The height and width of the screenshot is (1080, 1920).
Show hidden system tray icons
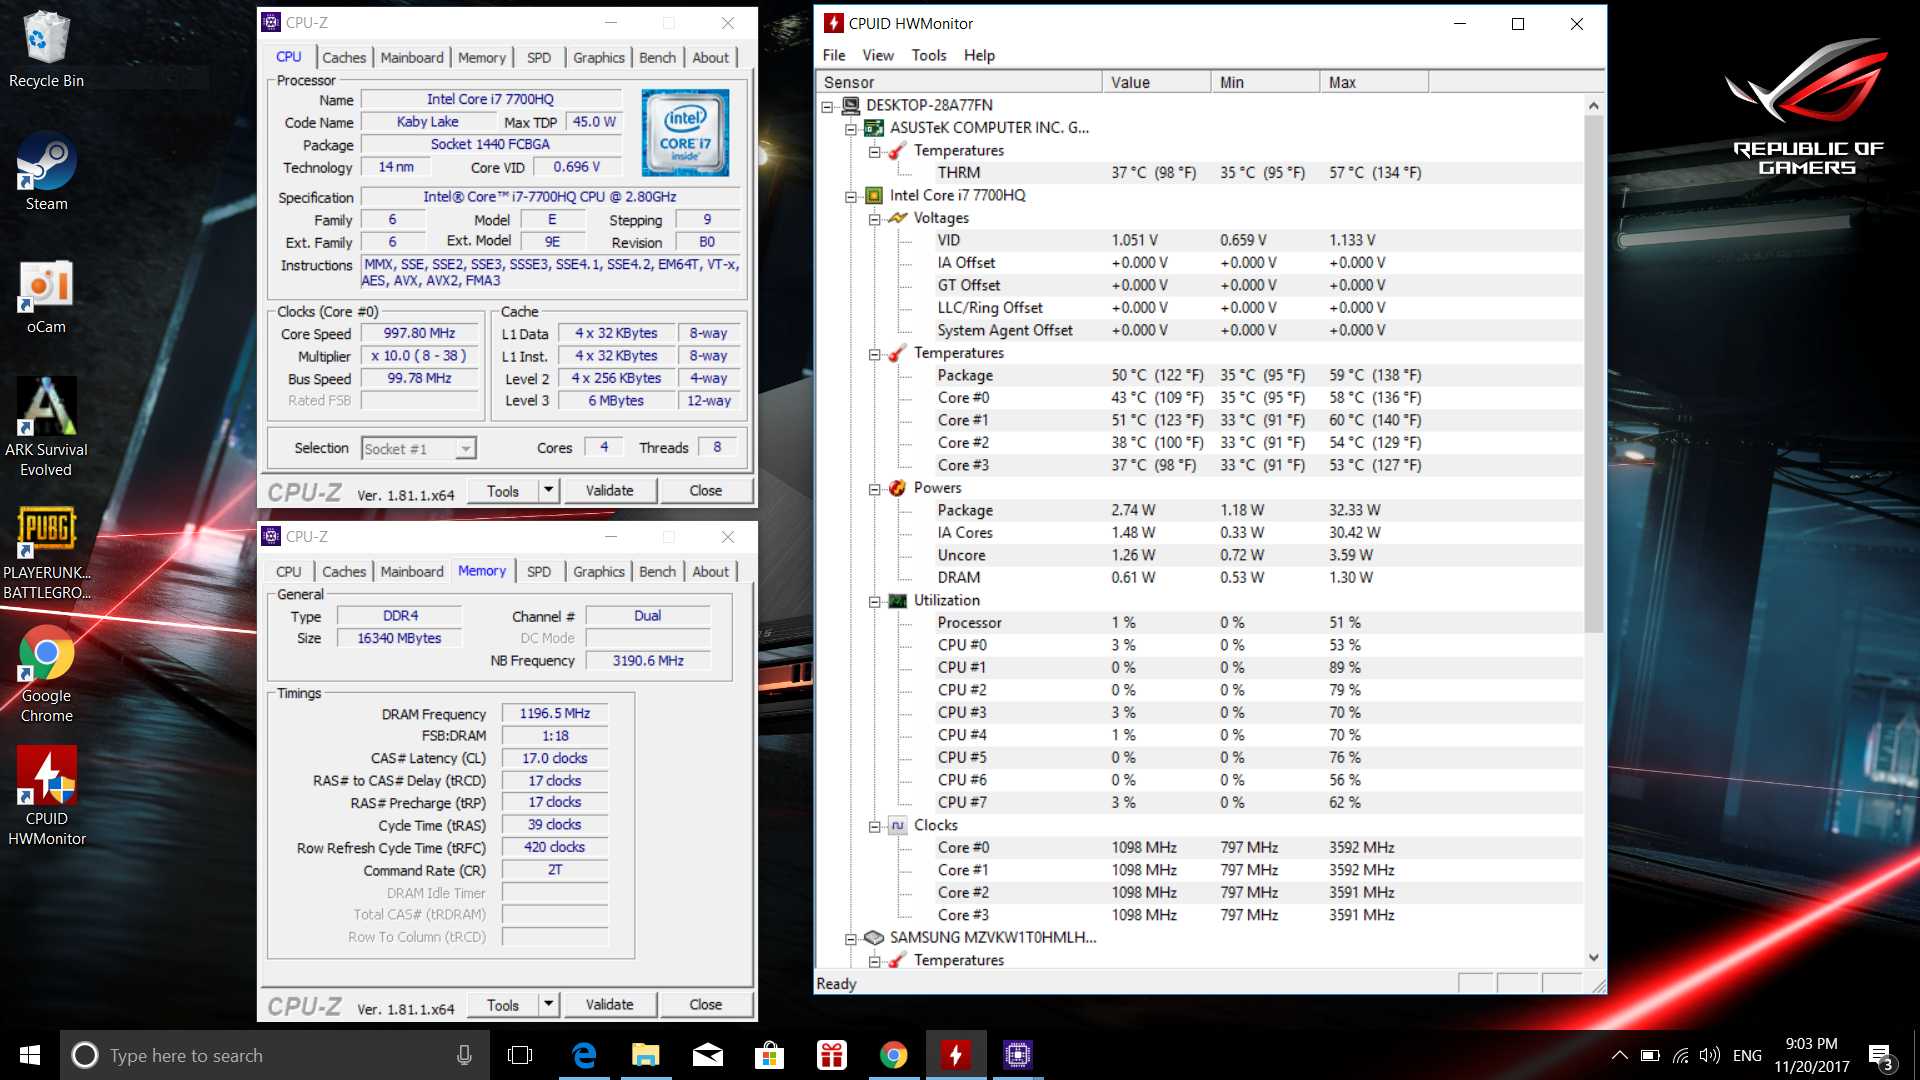(x=1619, y=1055)
